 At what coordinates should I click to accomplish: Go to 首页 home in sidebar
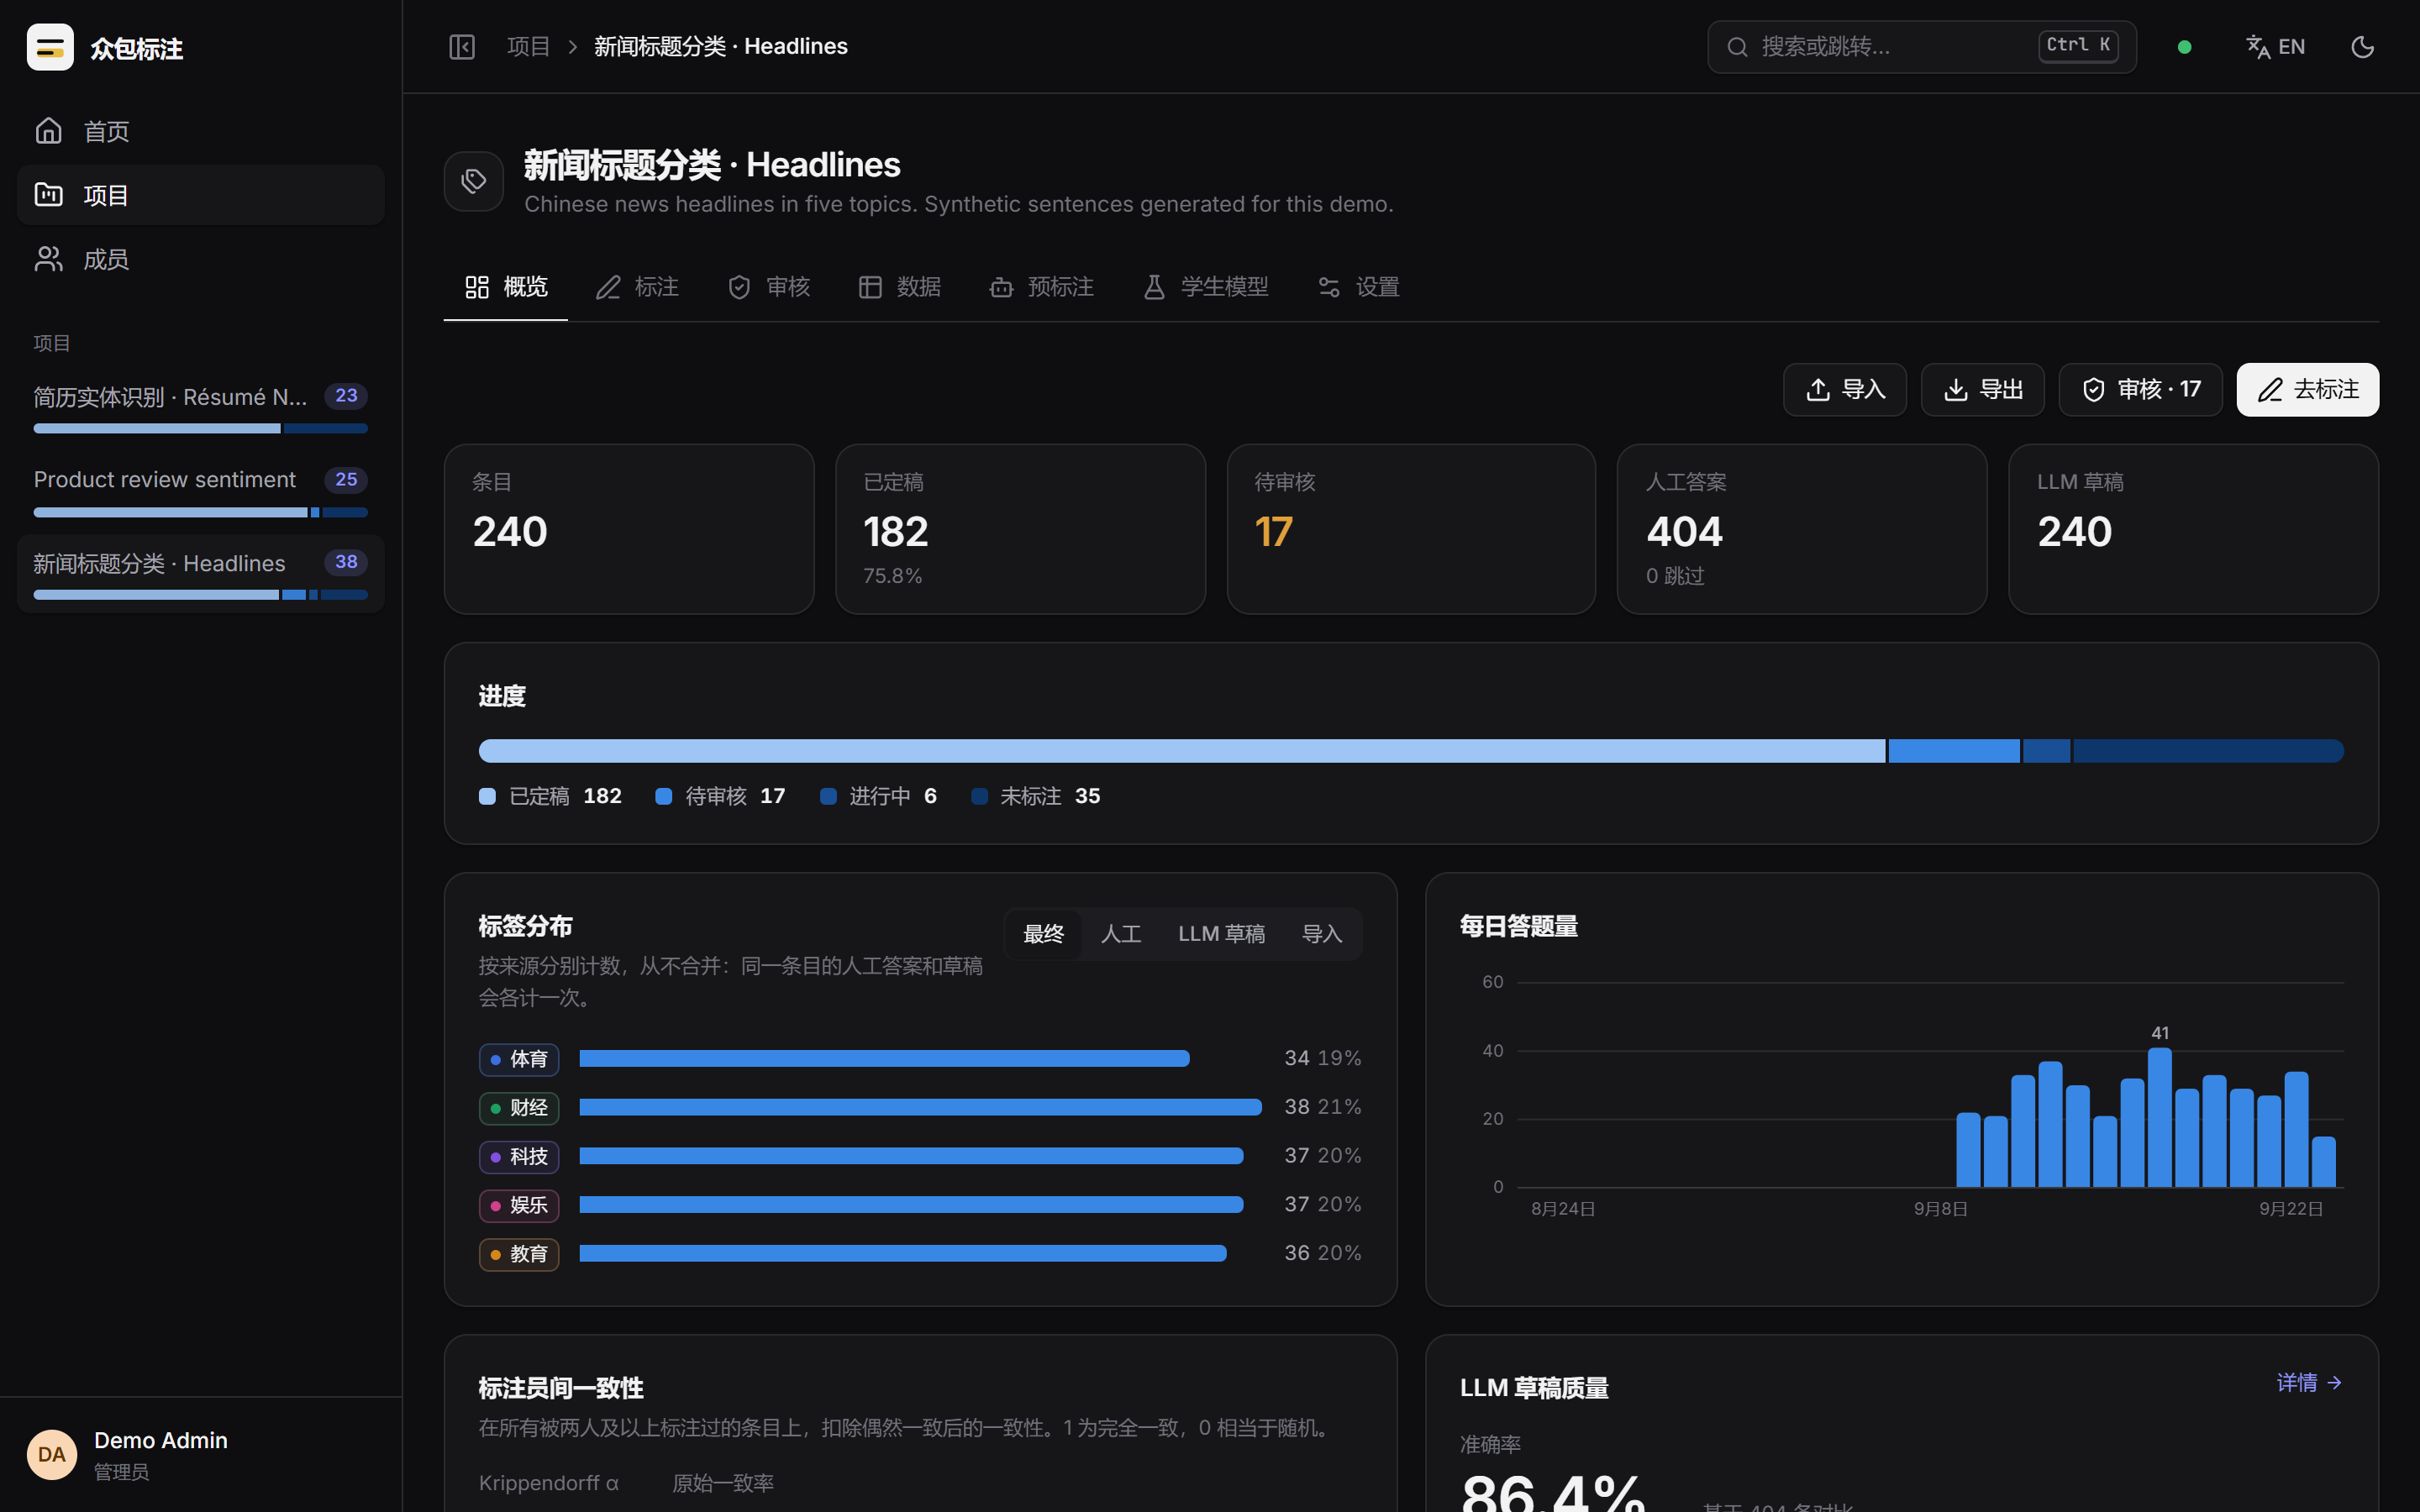point(201,131)
